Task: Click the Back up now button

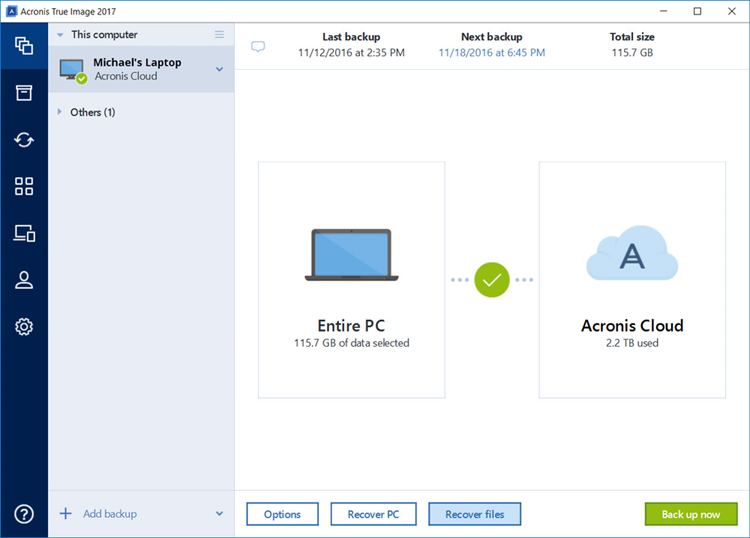Action: [x=690, y=514]
